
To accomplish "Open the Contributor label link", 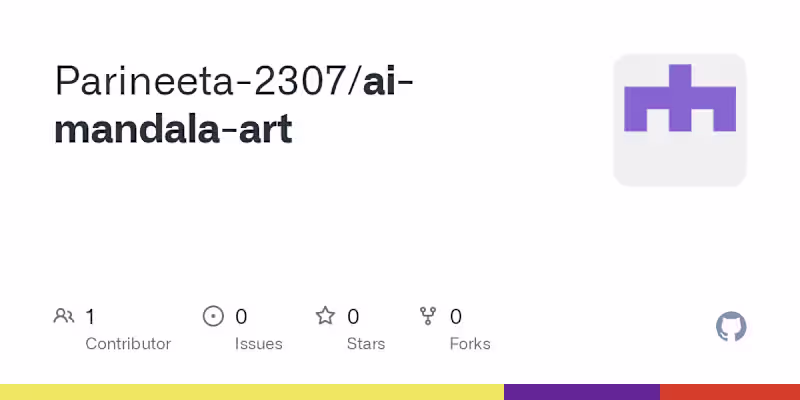I will [x=128, y=344].
